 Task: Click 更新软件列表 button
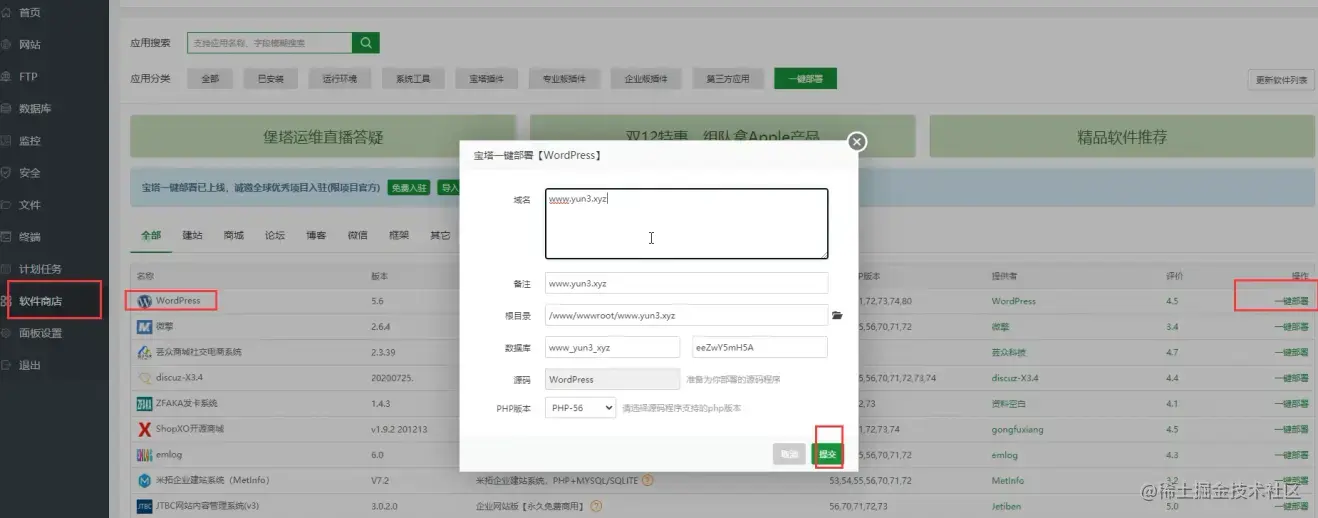point(1281,80)
